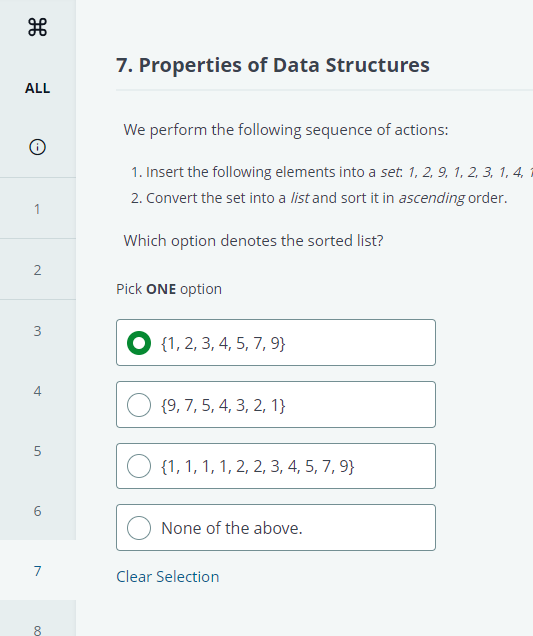This screenshot has height=636, width=533.
Task: Select current question 7 in sidebar
Action: [x=37, y=571]
